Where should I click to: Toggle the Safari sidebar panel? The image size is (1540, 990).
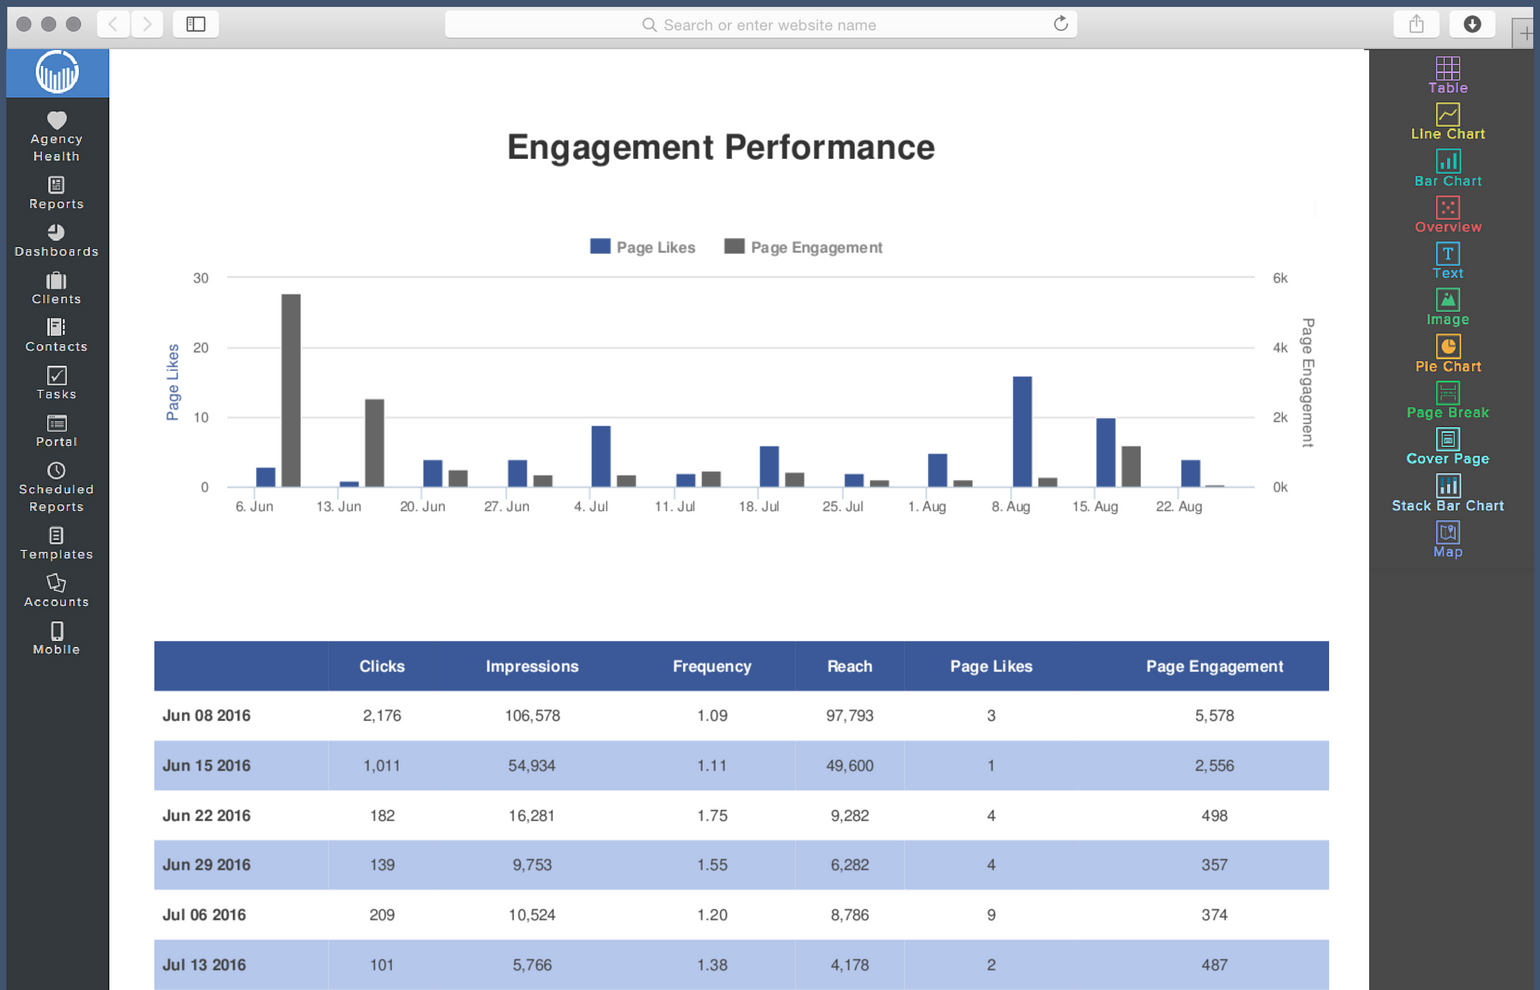(x=195, y=24)
